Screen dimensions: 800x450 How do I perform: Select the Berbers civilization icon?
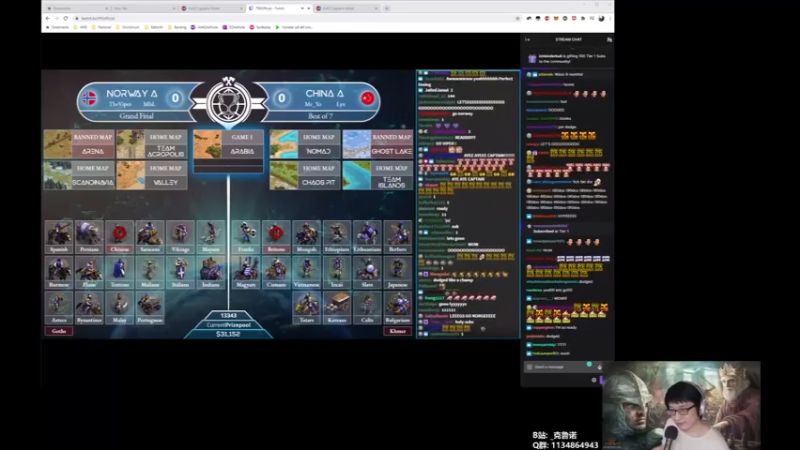[397, 237]
